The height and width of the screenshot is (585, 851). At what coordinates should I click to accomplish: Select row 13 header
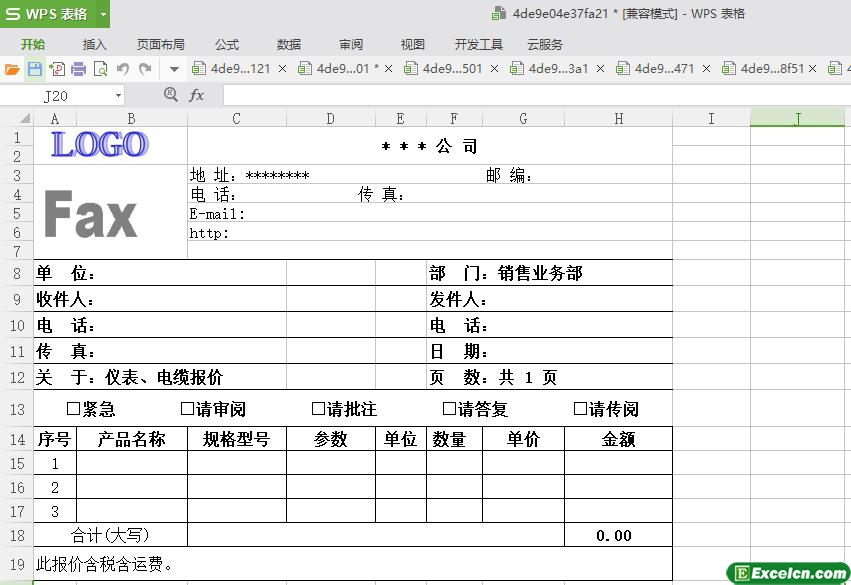pyautogui.click(x=17, y=409)
